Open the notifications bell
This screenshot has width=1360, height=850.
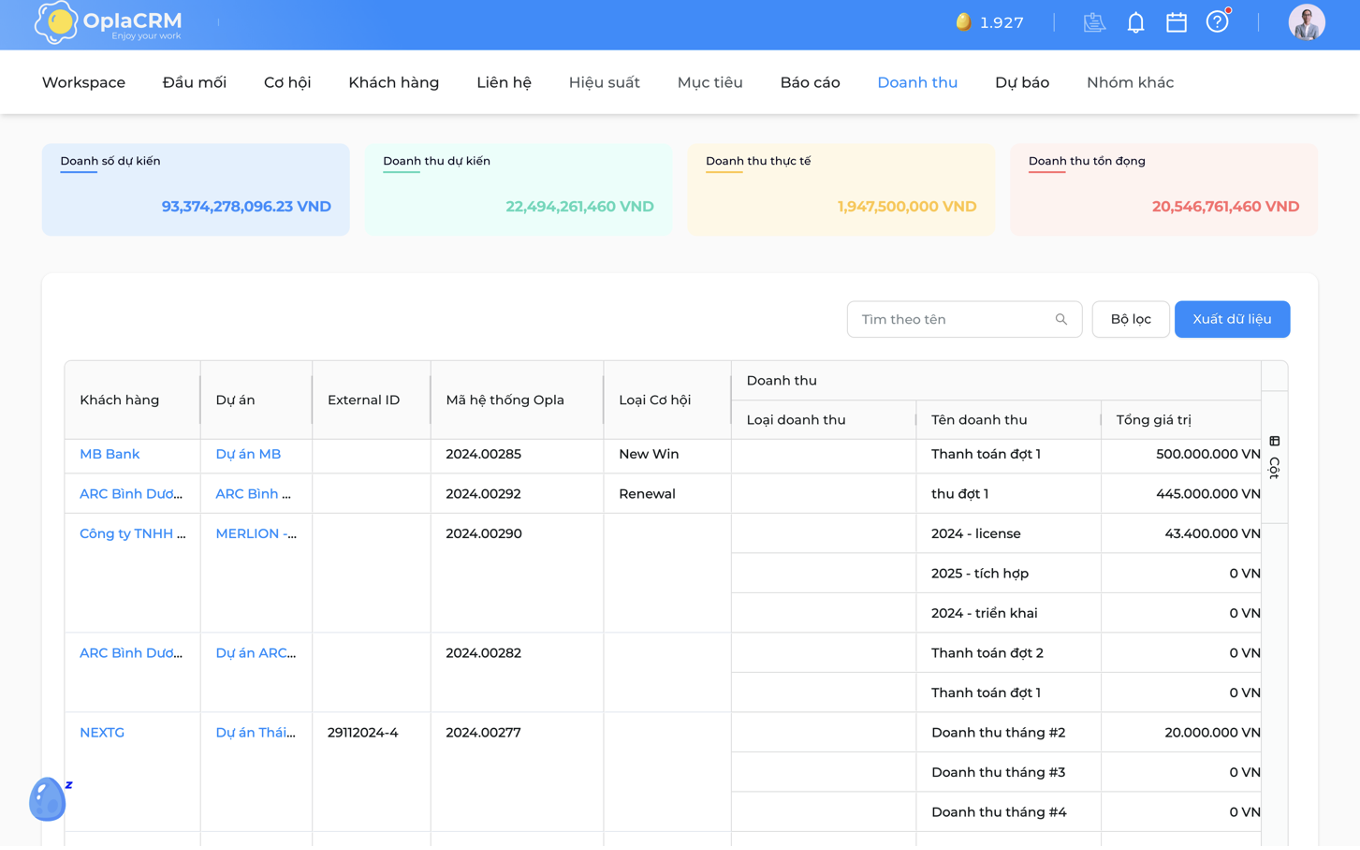[x=1136, y=22]
